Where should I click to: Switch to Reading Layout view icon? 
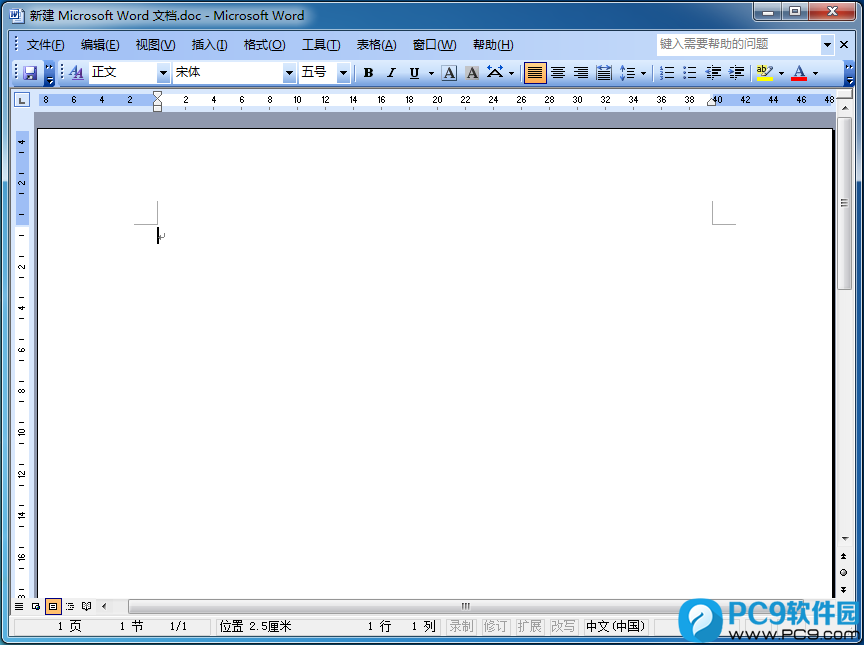(x=87, y=606)
